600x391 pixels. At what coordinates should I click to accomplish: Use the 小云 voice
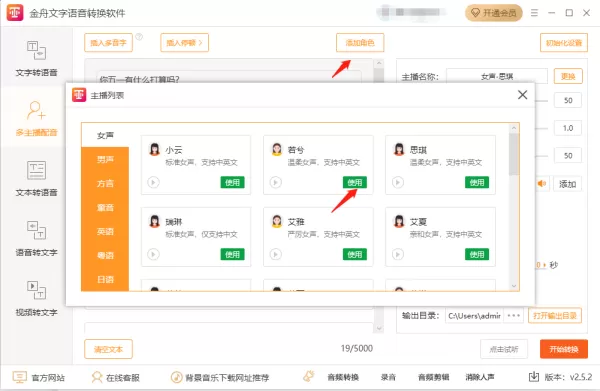(232, 182)
